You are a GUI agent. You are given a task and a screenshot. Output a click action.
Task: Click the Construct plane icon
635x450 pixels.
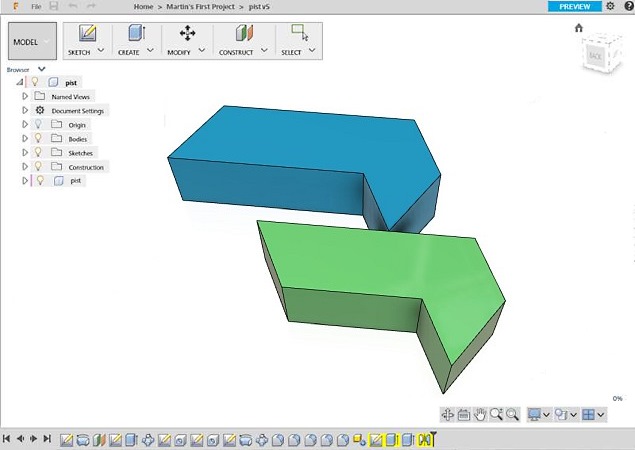pos(244,33)
